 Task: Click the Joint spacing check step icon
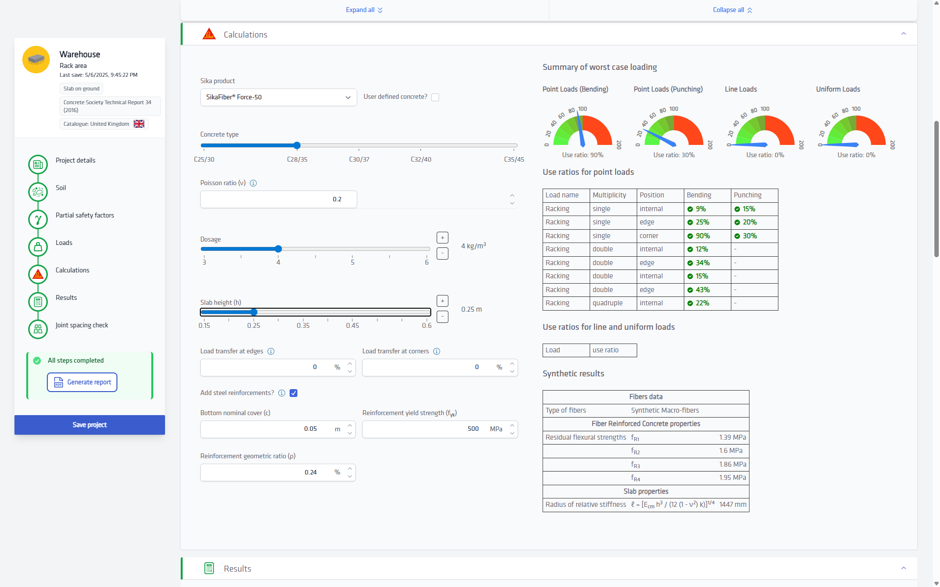coord(38,329)
